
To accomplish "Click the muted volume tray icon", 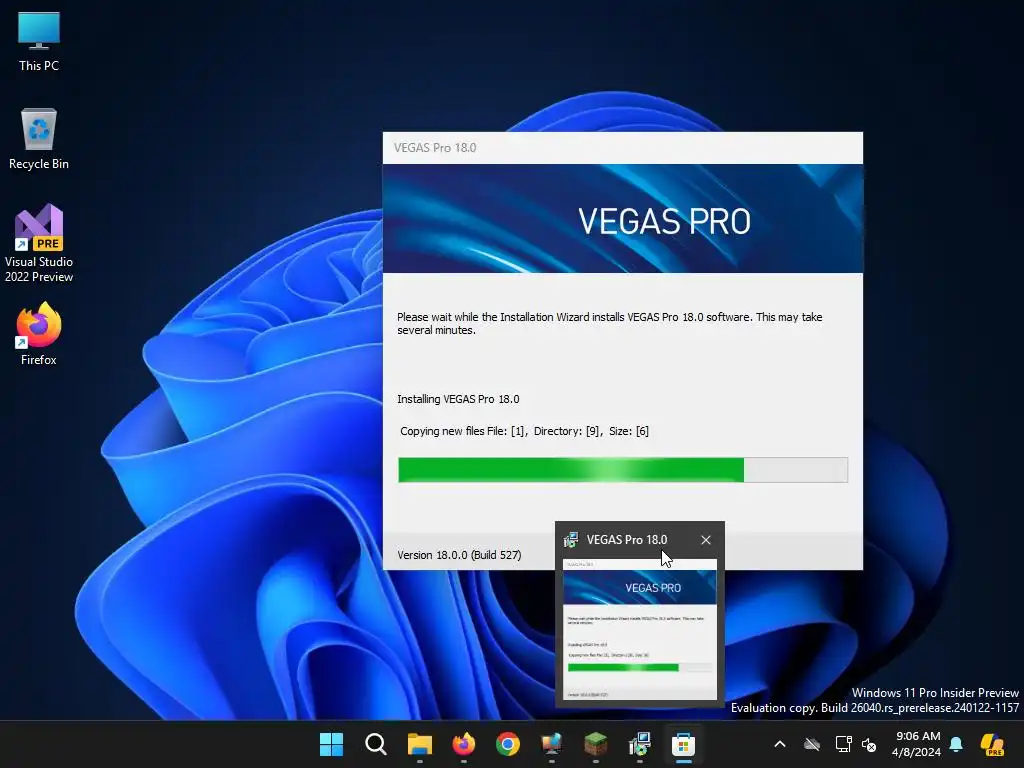I will click(x=869, y=744).
